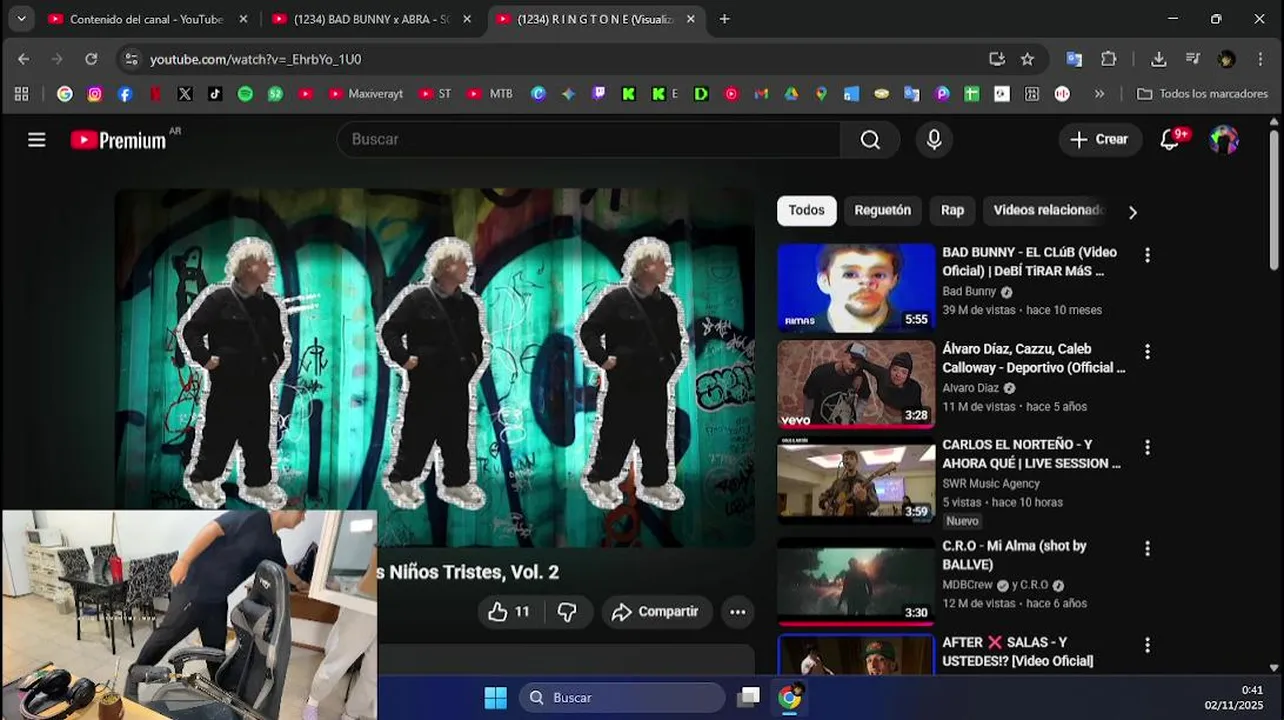Click the YouTube search field
Viewport: 1284px width, 720px height.
[x=589, y=140]
